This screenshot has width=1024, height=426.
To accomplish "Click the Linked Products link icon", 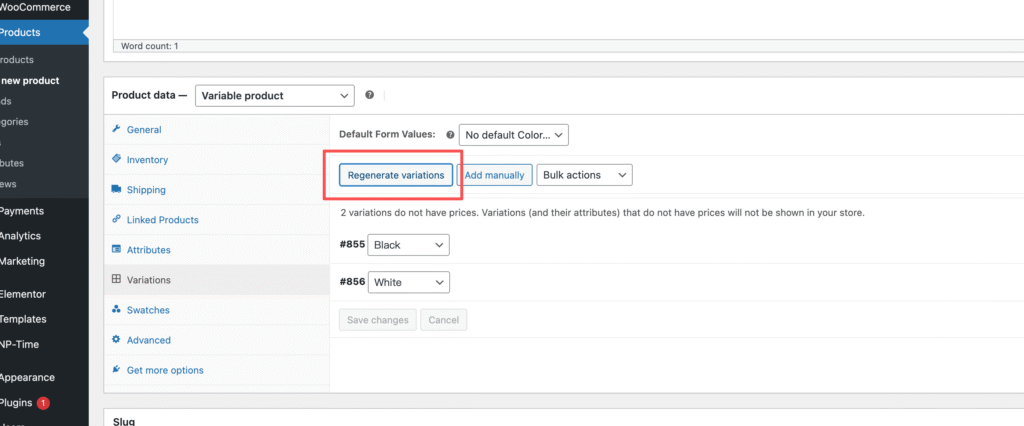I will (117, 219).
